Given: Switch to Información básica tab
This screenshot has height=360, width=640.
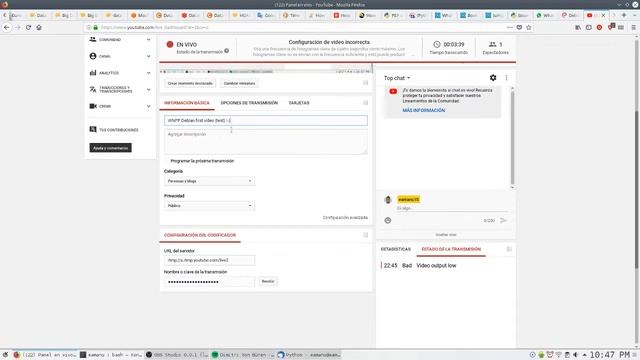Looking at the screenshot, I should coord(187,103).
